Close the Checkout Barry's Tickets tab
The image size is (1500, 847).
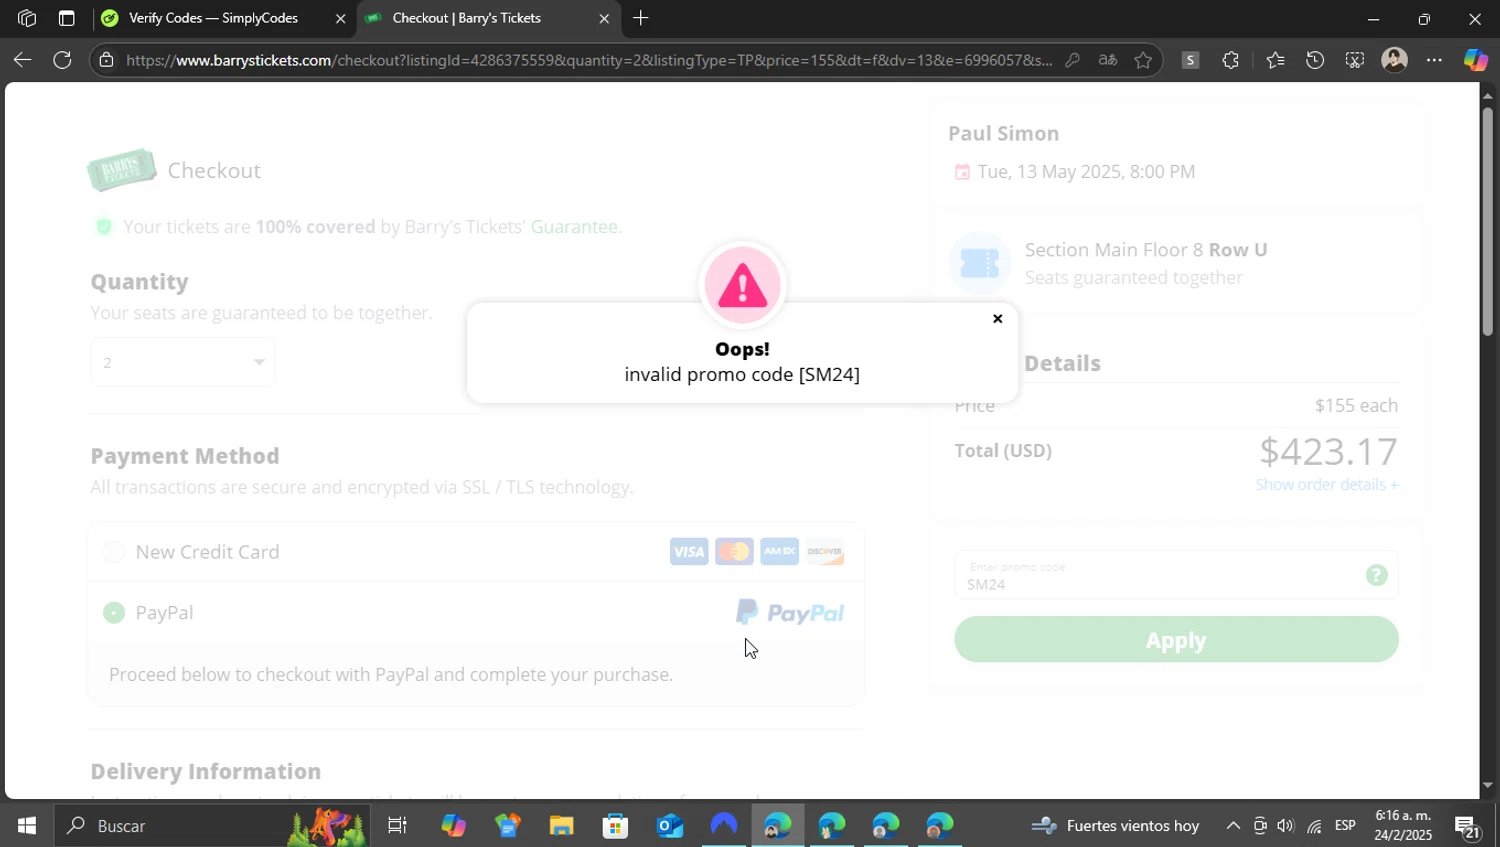click(x=604, y=19)
